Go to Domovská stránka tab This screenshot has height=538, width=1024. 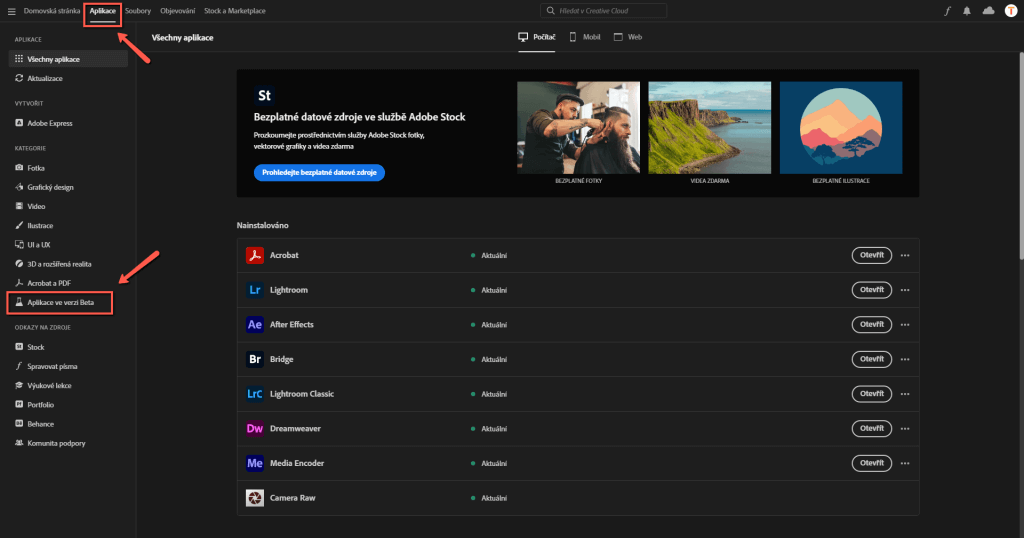tap(52, 11)
